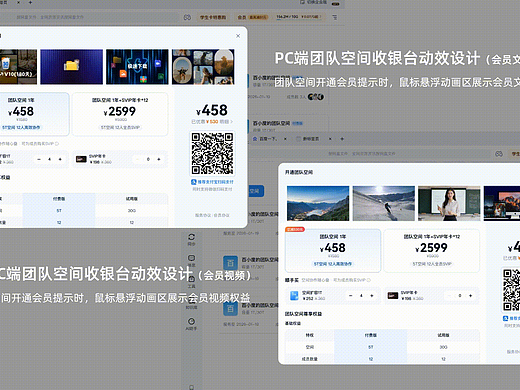This screenshot has width=520, height=390.
Task: Click the Alipay scan-to-pay link under the QR code
Action: point(212,182)
